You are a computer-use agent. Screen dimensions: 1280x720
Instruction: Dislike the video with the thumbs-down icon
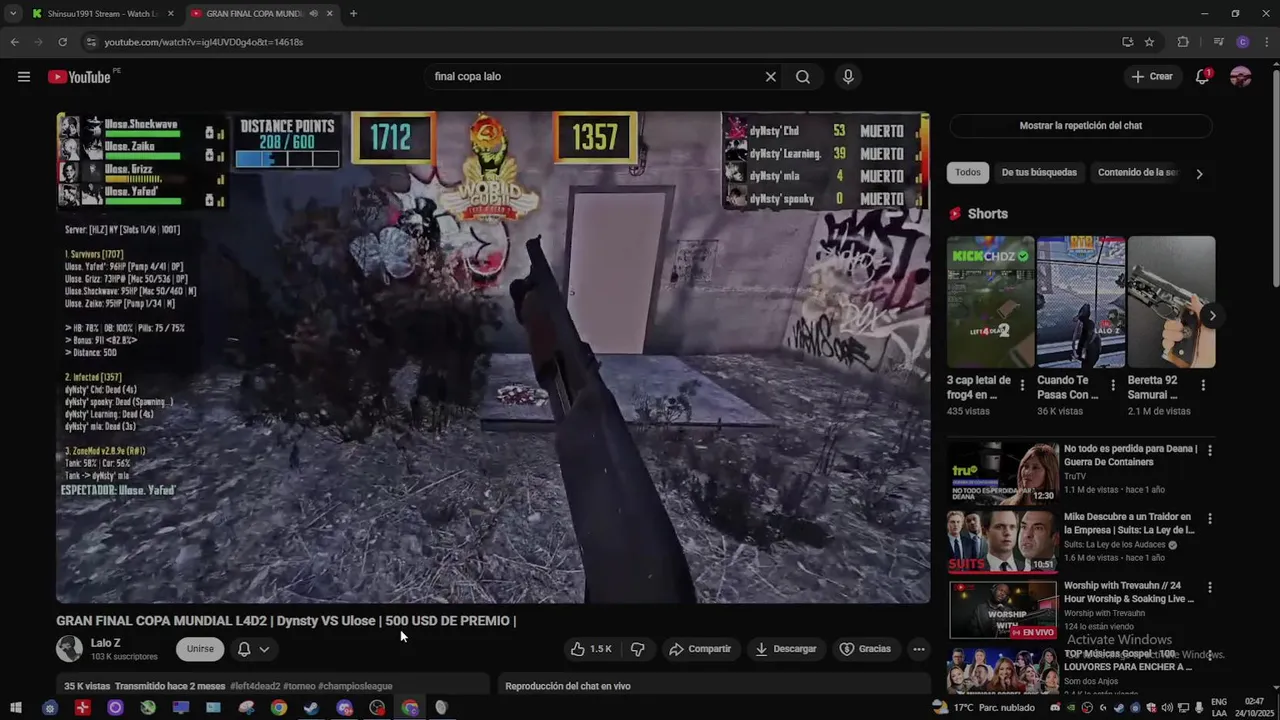(x=637, y=649)
